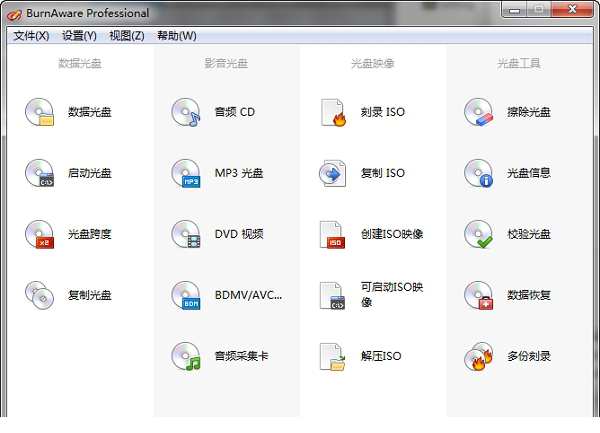Click the 光盘工具 column header
Viewport: 600px width, 433px height.
(x=519, y=63)
